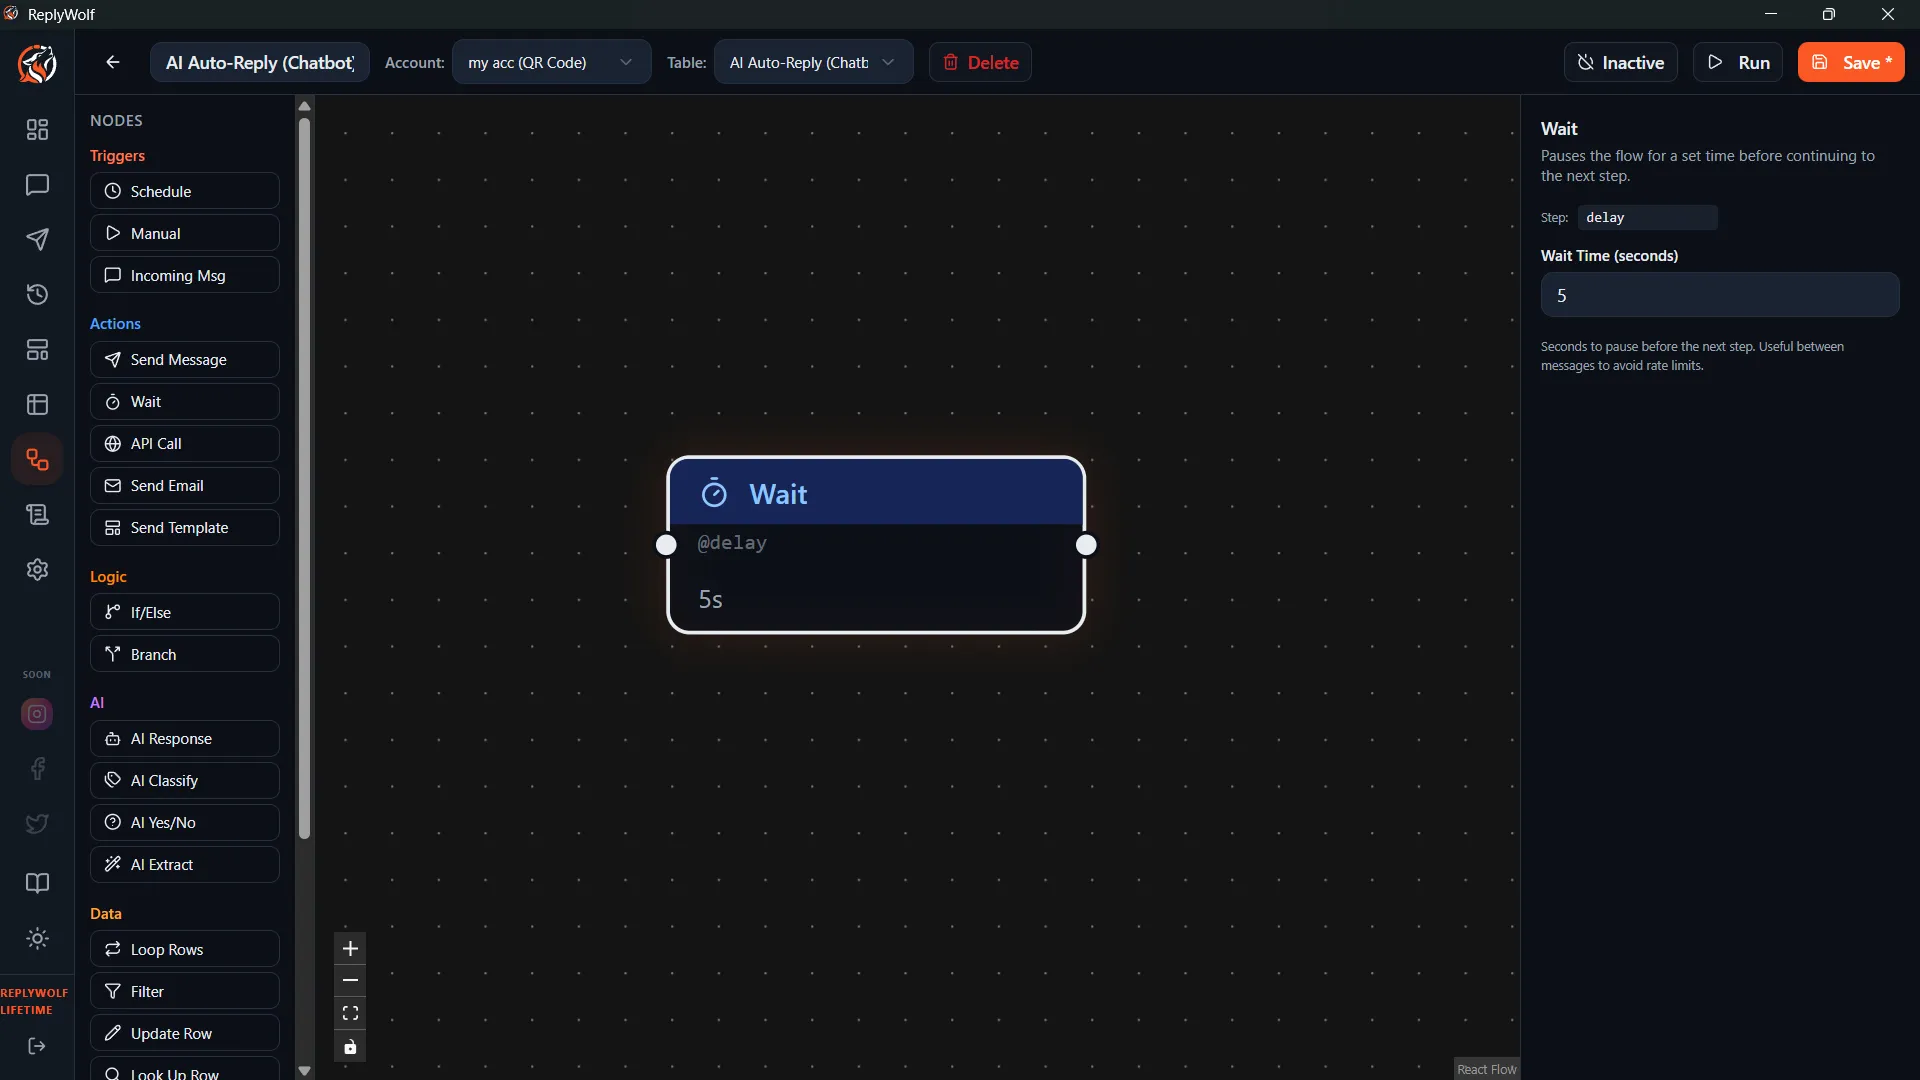Viewport: 1920px width, 1080px height.
Task: Click the Triggers section heading
Action: click(x=118, y=156)
